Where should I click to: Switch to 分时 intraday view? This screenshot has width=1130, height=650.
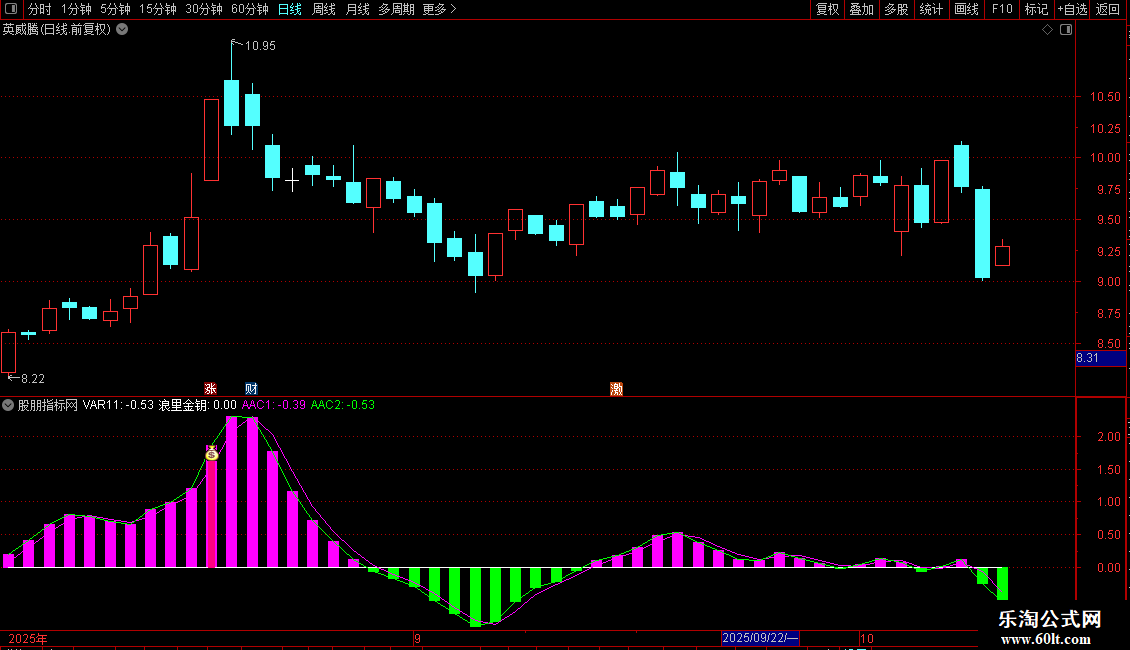[40, 9]
